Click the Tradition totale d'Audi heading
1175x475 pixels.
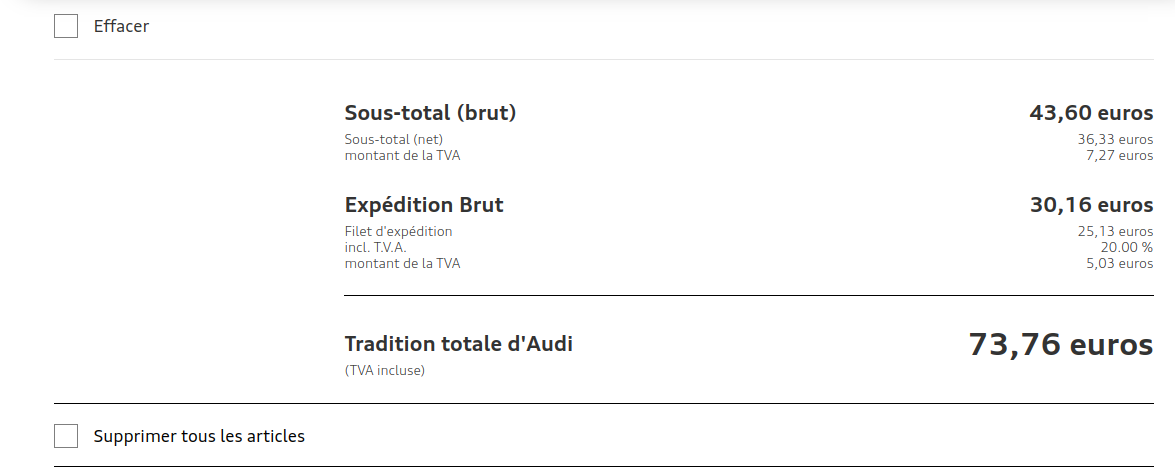pos(458,344)
